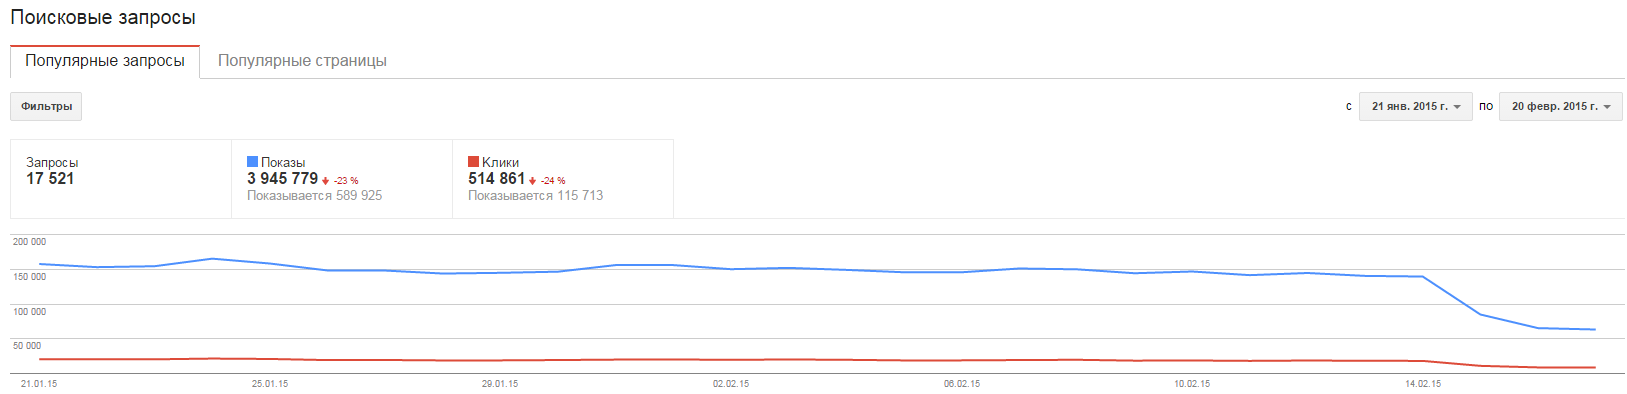Click the blue Показы legend square
The height and width of the screenshot is (394, 1627).
[x=252, y=161]
